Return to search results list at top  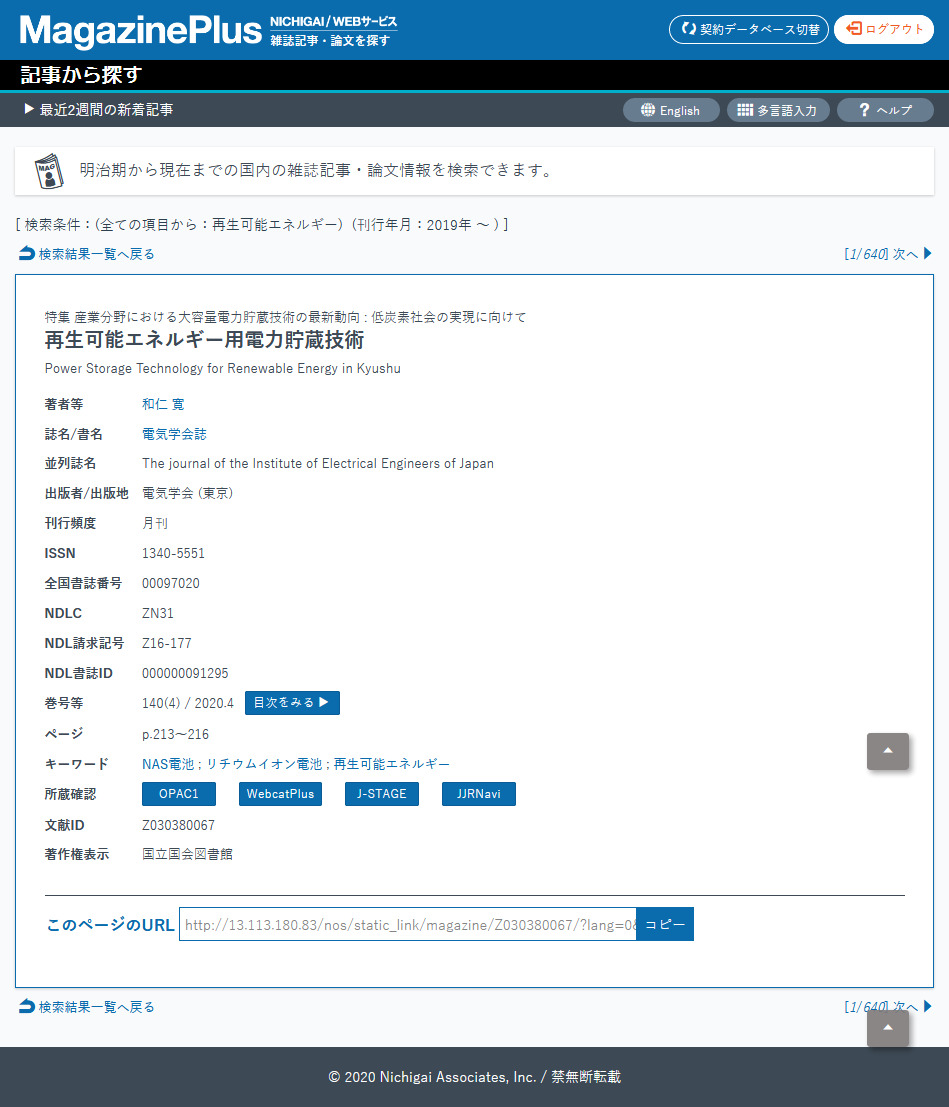87,254
